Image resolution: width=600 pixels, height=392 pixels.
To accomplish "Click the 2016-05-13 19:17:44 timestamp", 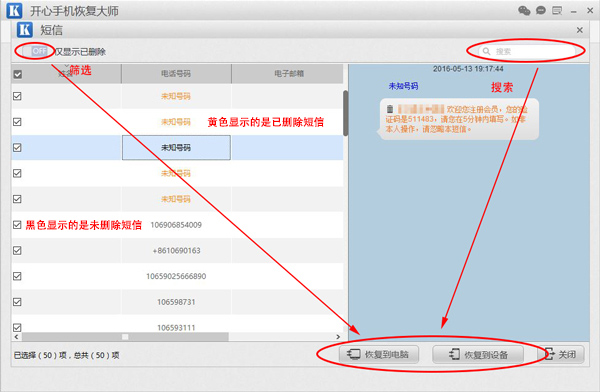I will [x=468, y=69].
